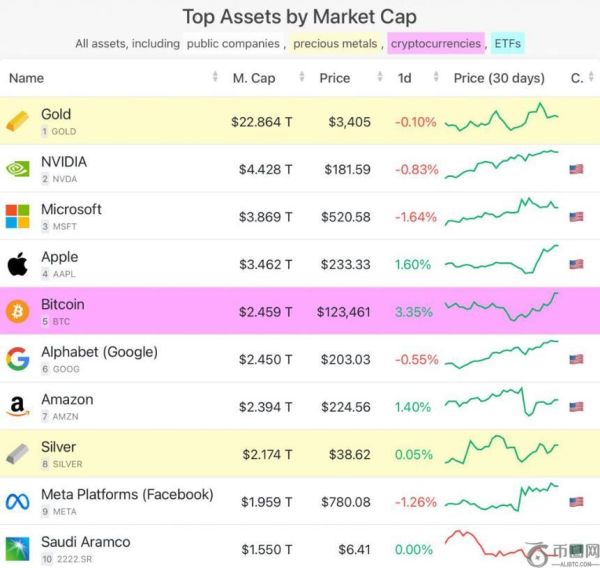Viewport: 600px width, 568px height.
Task: Open the cryptocurrencies category link
Action: pyautogui.click(x=435, y=44)
